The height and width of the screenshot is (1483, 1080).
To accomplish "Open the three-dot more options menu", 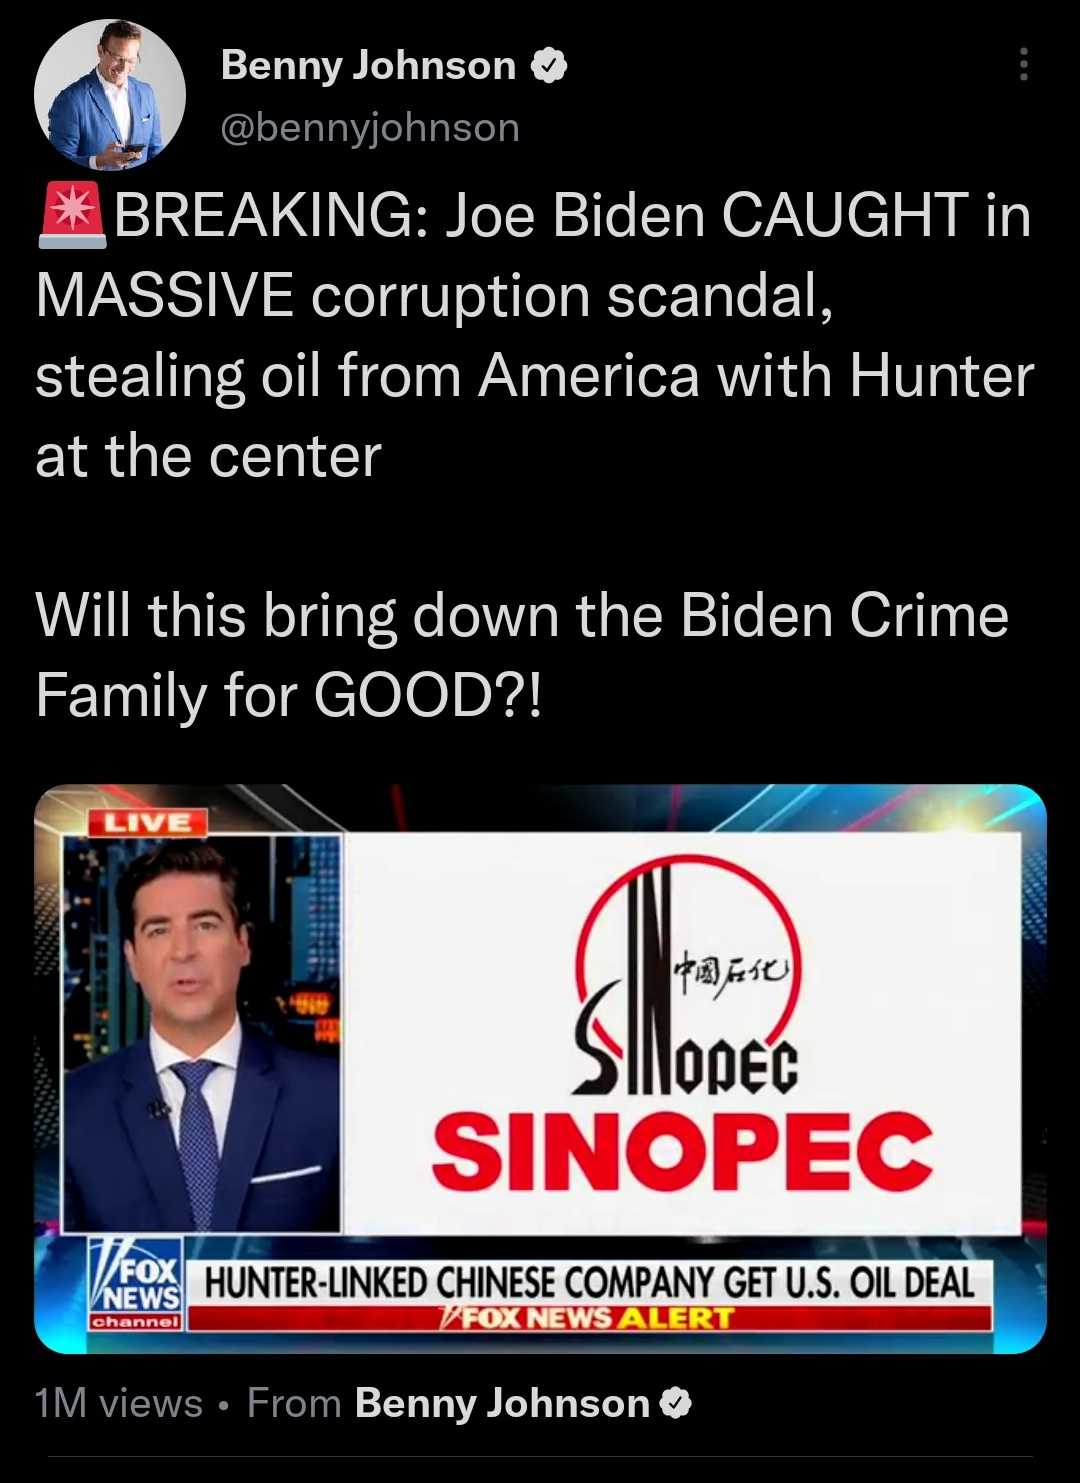I will click(1022, 65).
